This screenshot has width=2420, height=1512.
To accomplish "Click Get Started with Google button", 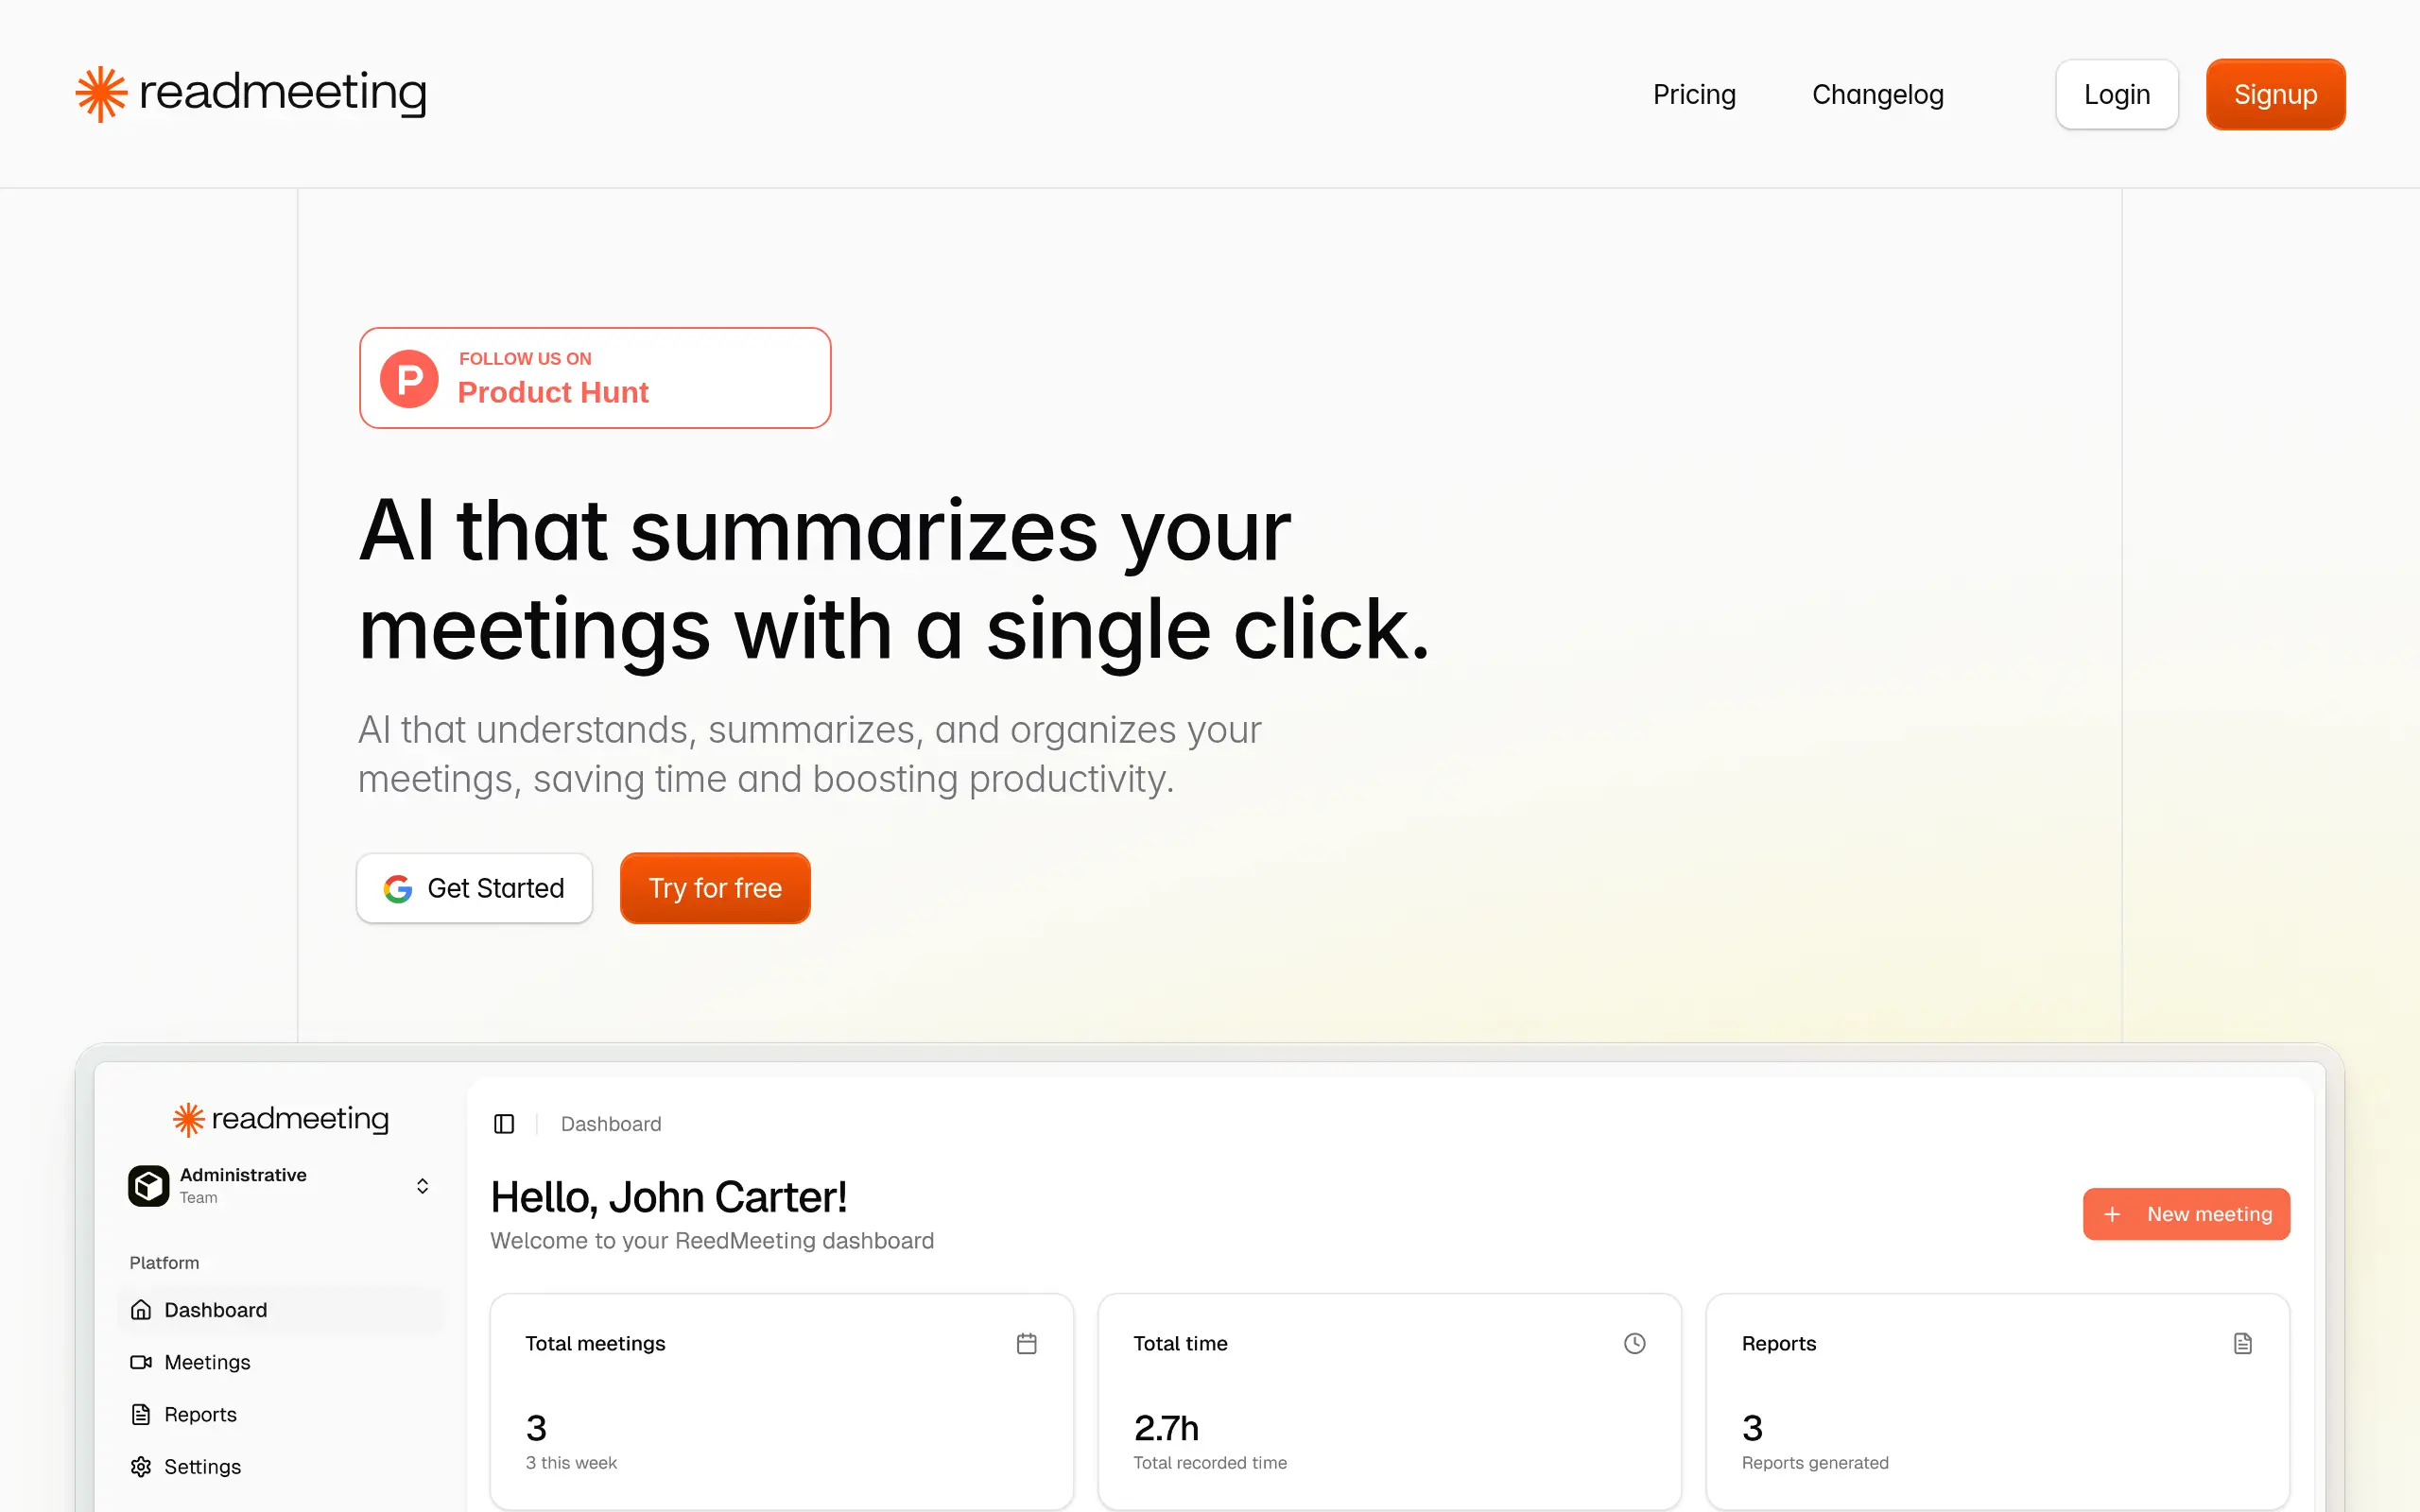I will click(x=474, y=888).
